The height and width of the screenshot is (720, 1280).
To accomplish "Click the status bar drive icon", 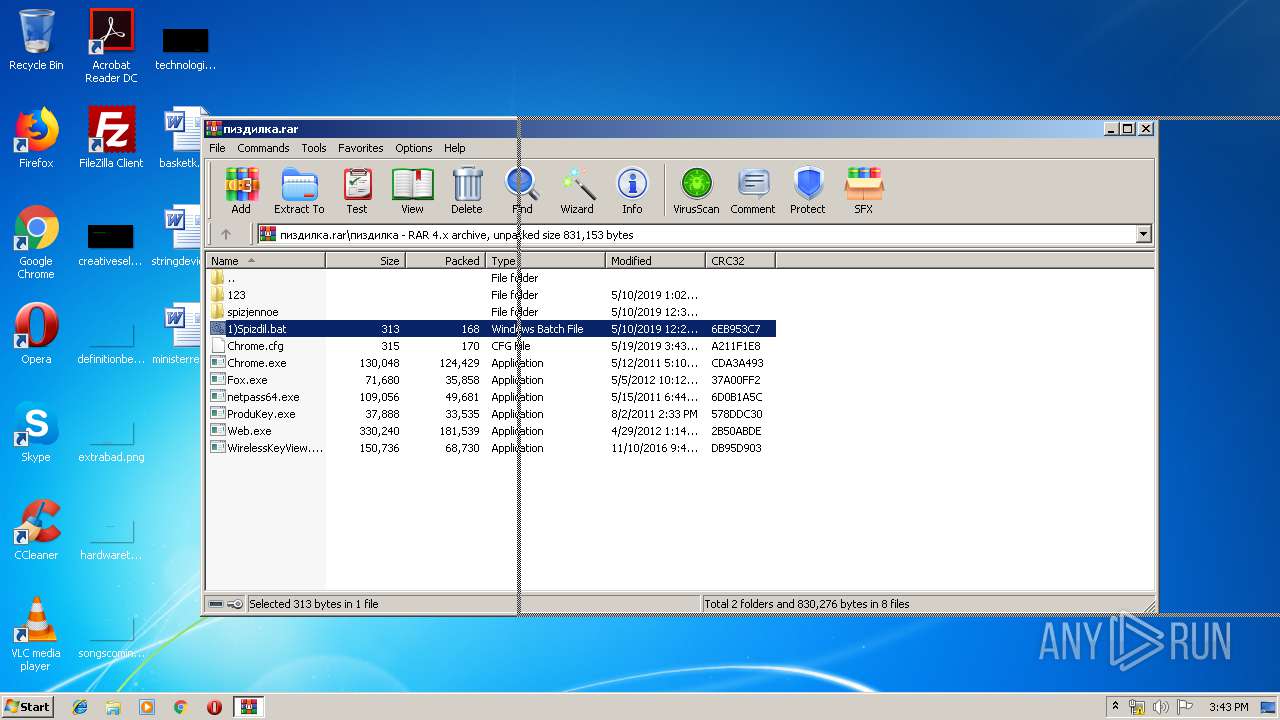I will point(218,604).
